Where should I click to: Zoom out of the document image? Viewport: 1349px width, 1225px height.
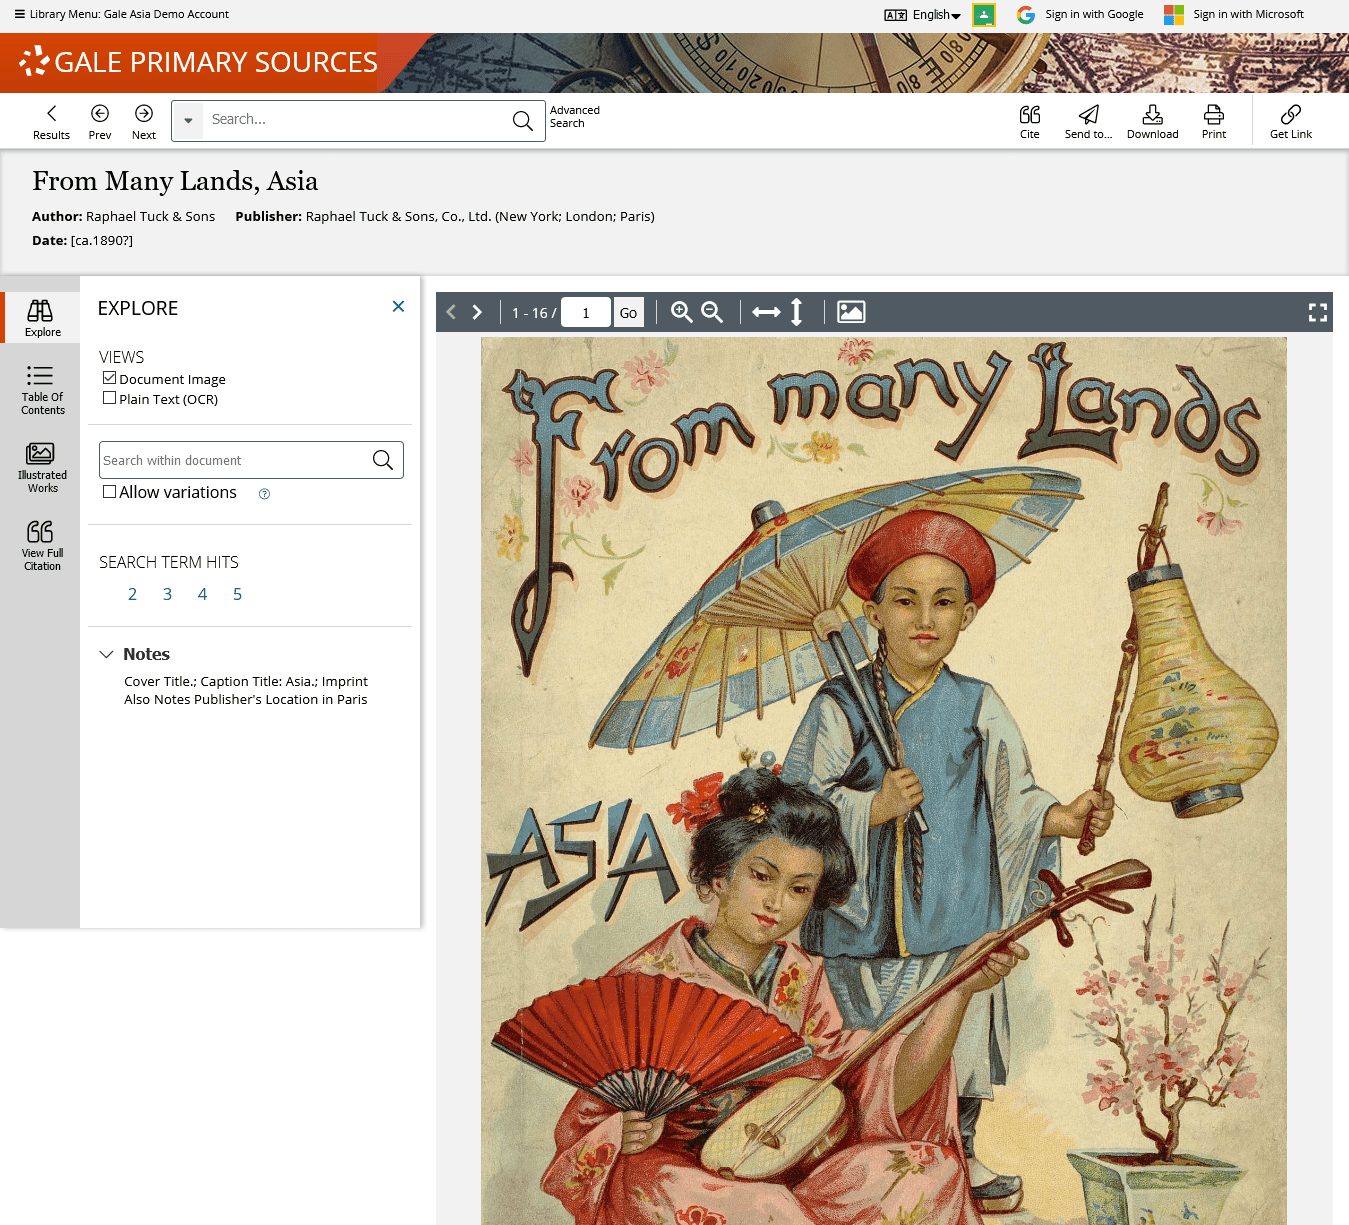(x=712, y=312)
